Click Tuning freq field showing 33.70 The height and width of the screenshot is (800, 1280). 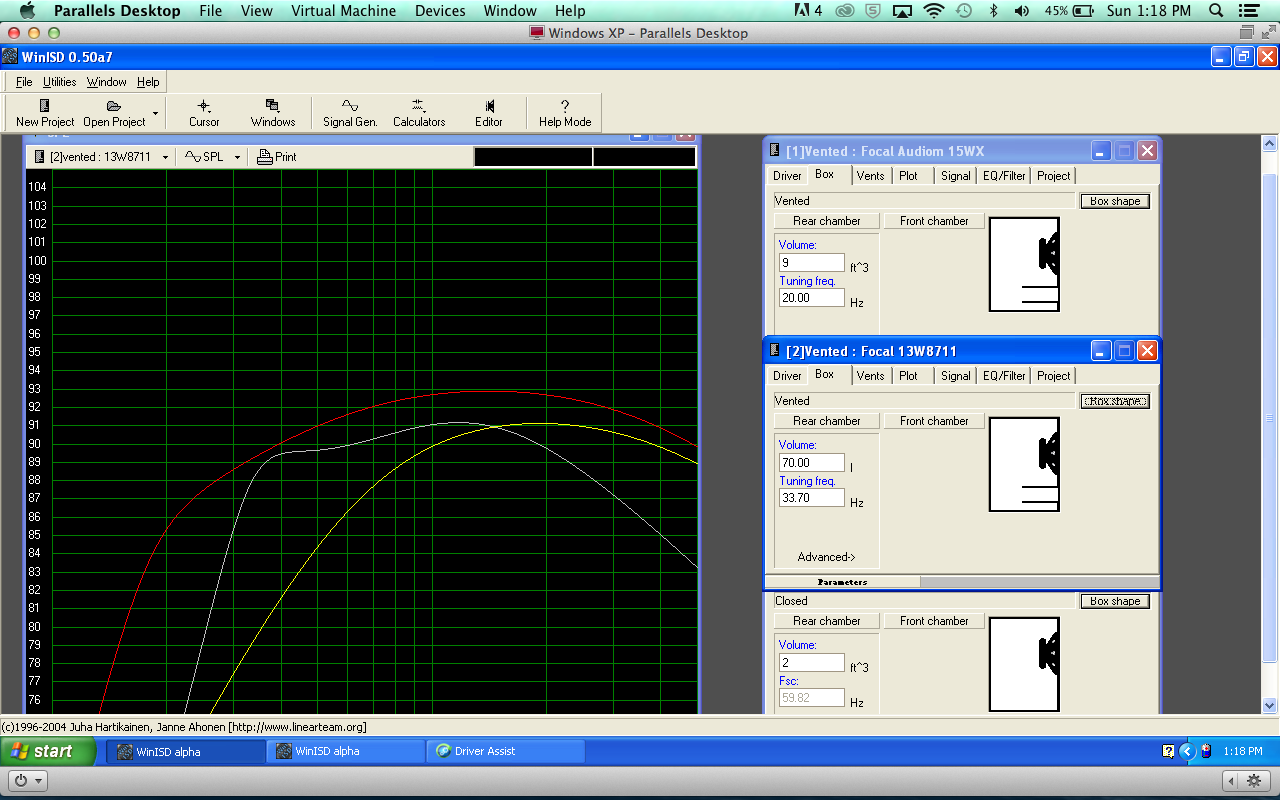812,498
